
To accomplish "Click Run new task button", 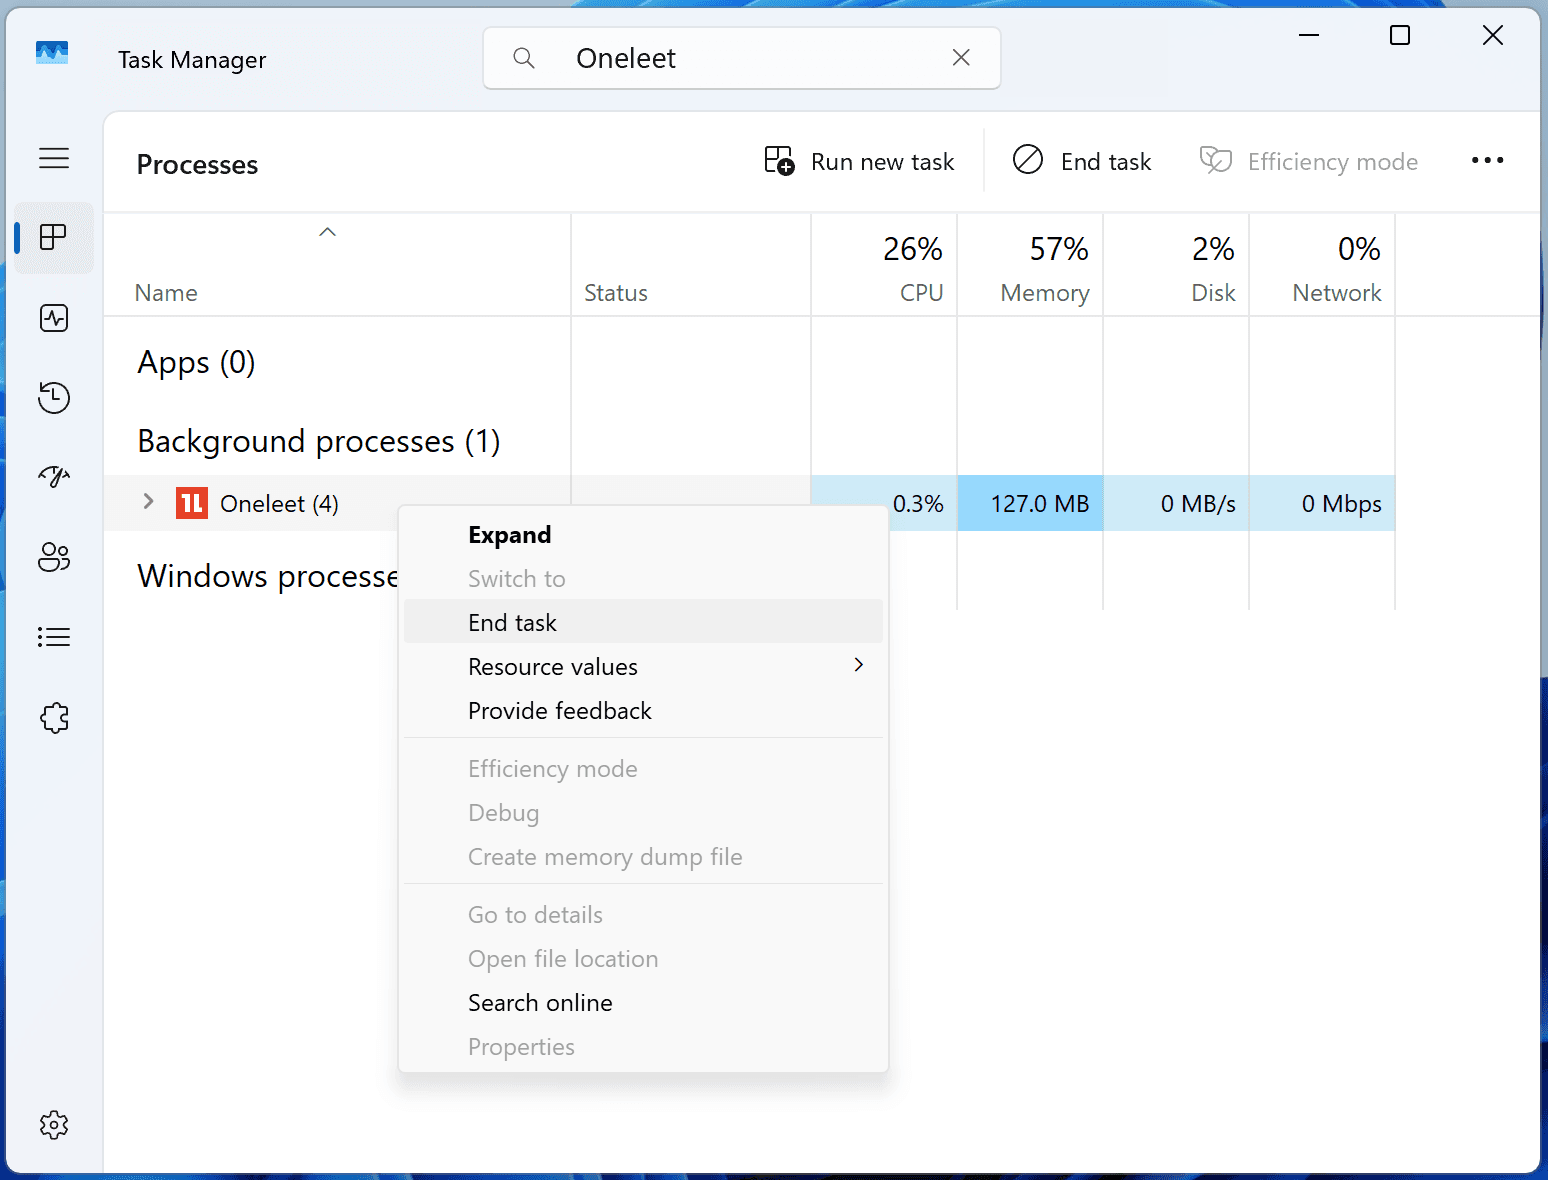I will [860, 162].
